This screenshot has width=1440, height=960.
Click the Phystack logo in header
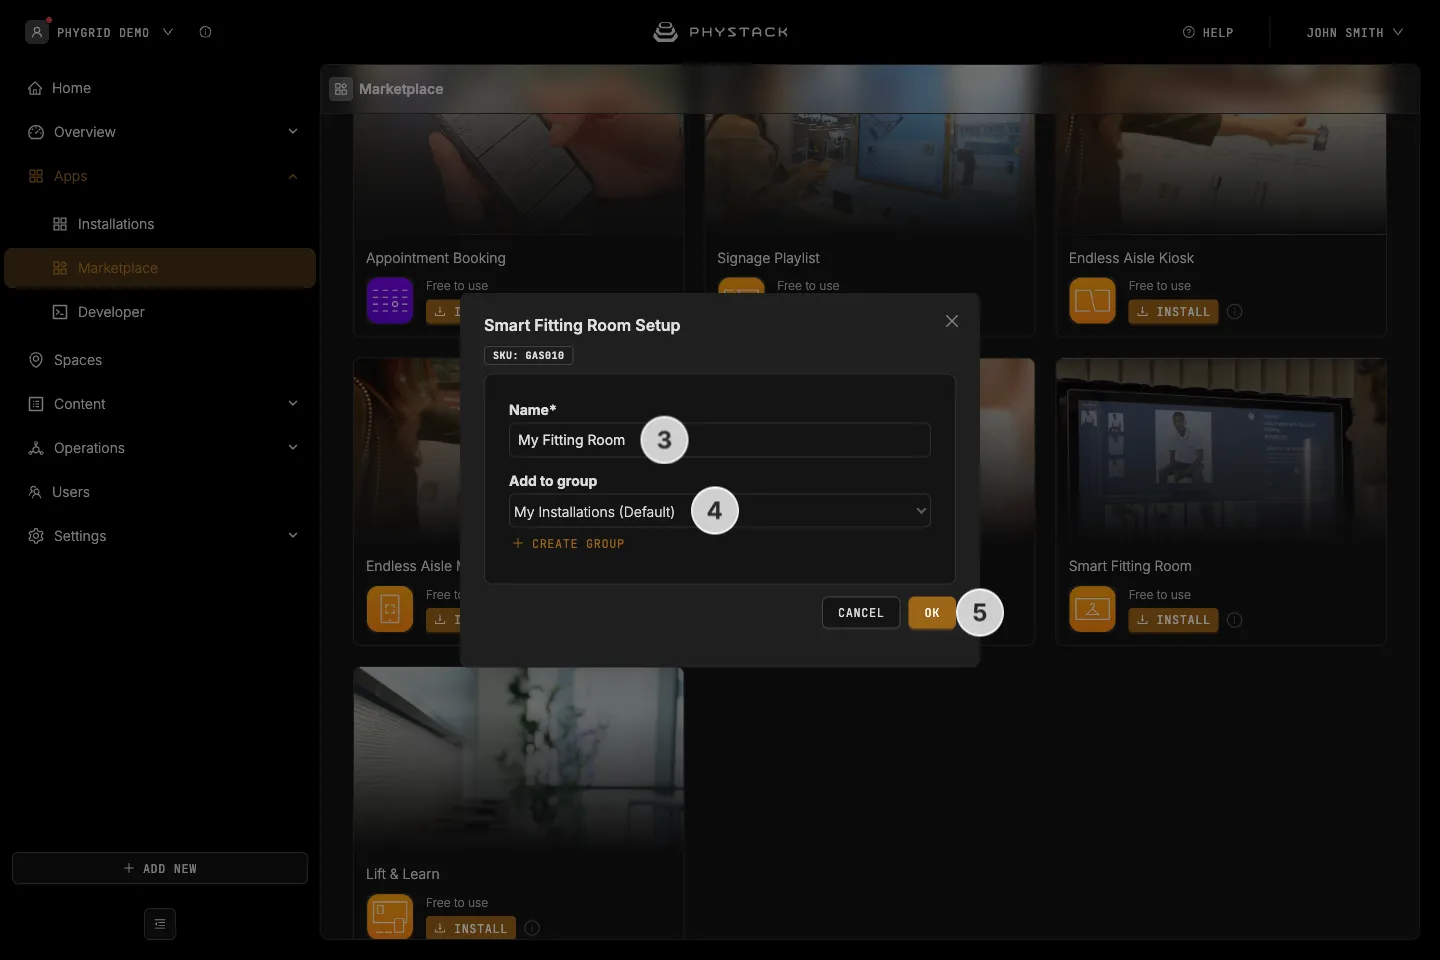click(720, 32)
